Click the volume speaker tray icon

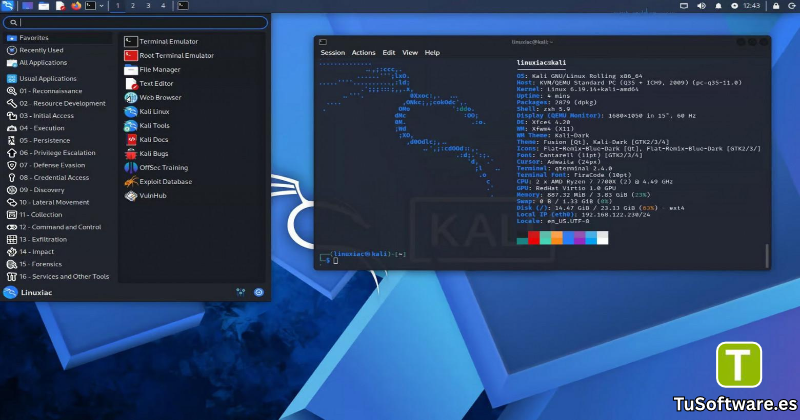pos(702,6)
